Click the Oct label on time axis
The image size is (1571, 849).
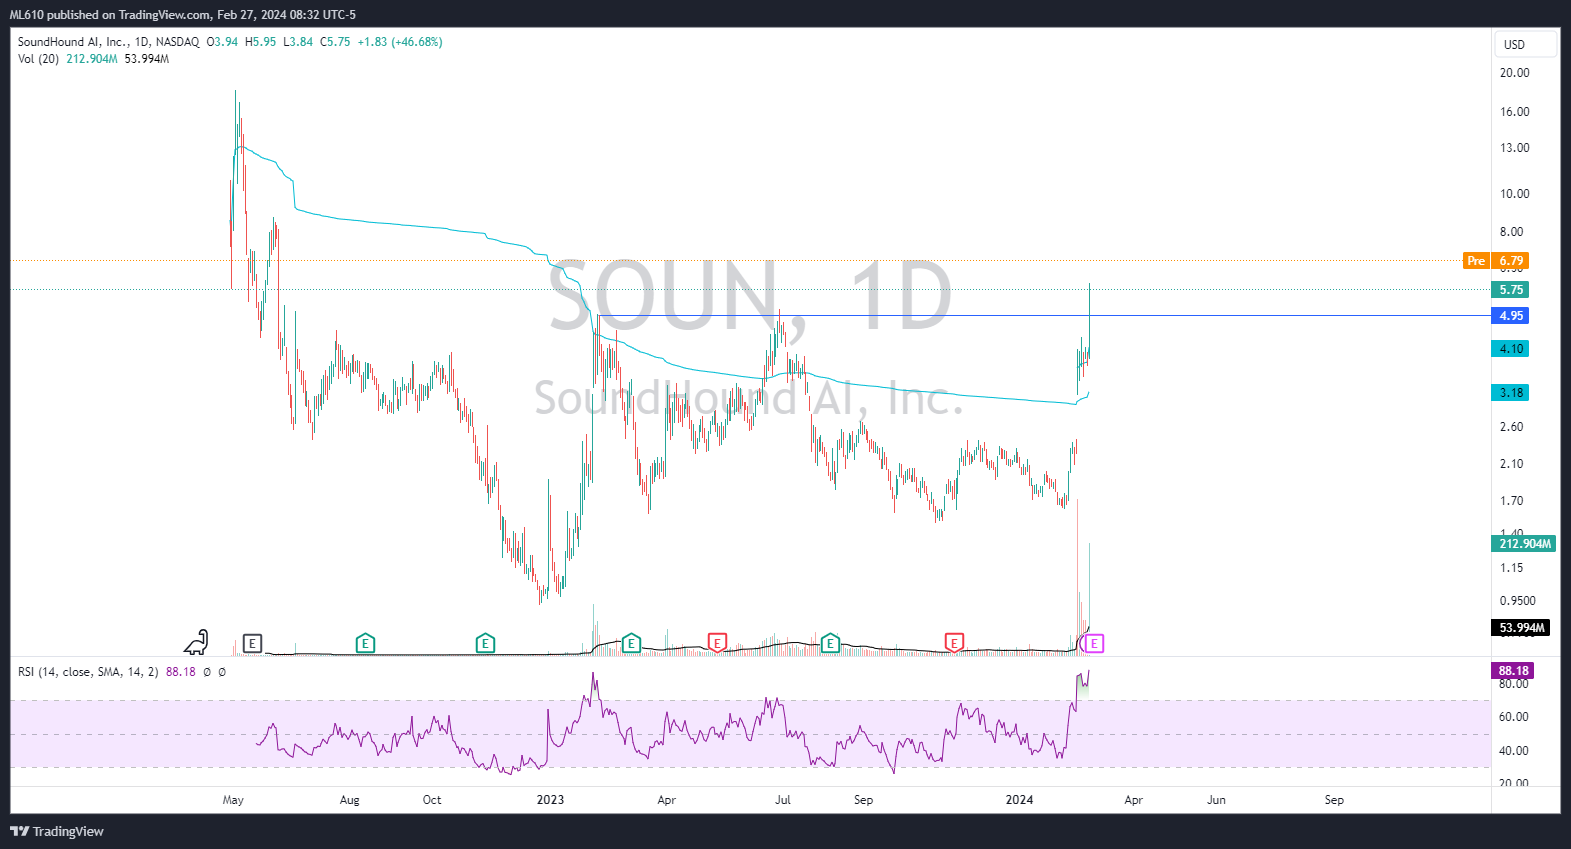coord(432,800)
